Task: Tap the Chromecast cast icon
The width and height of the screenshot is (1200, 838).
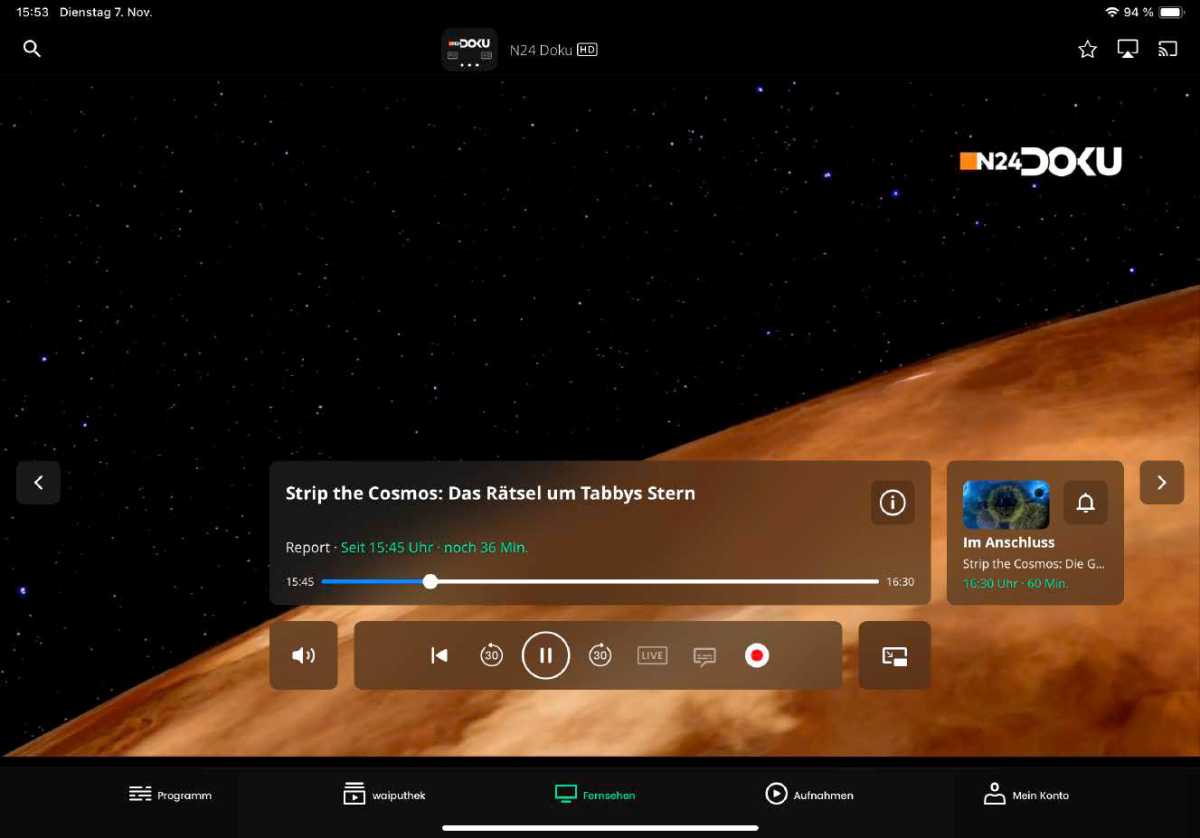Action: point(1167,49)
